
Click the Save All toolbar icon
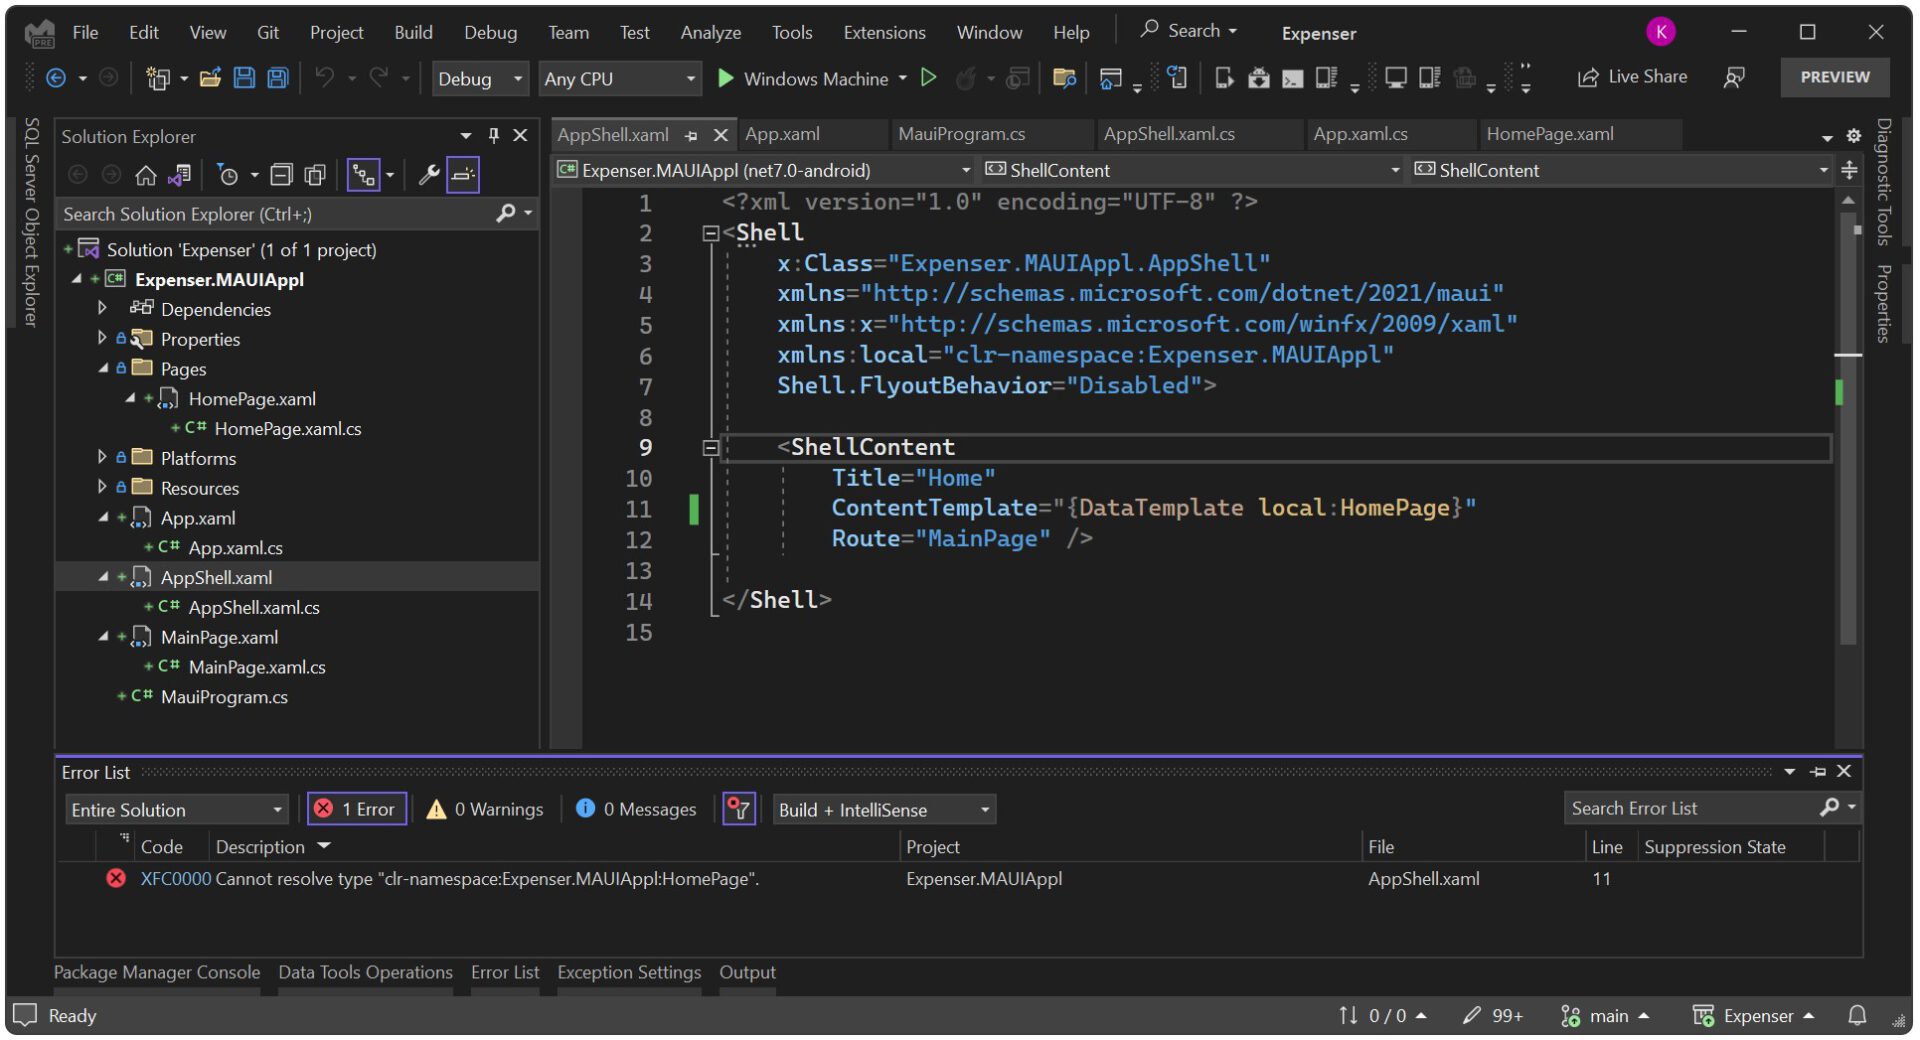(x=278, y=78)
